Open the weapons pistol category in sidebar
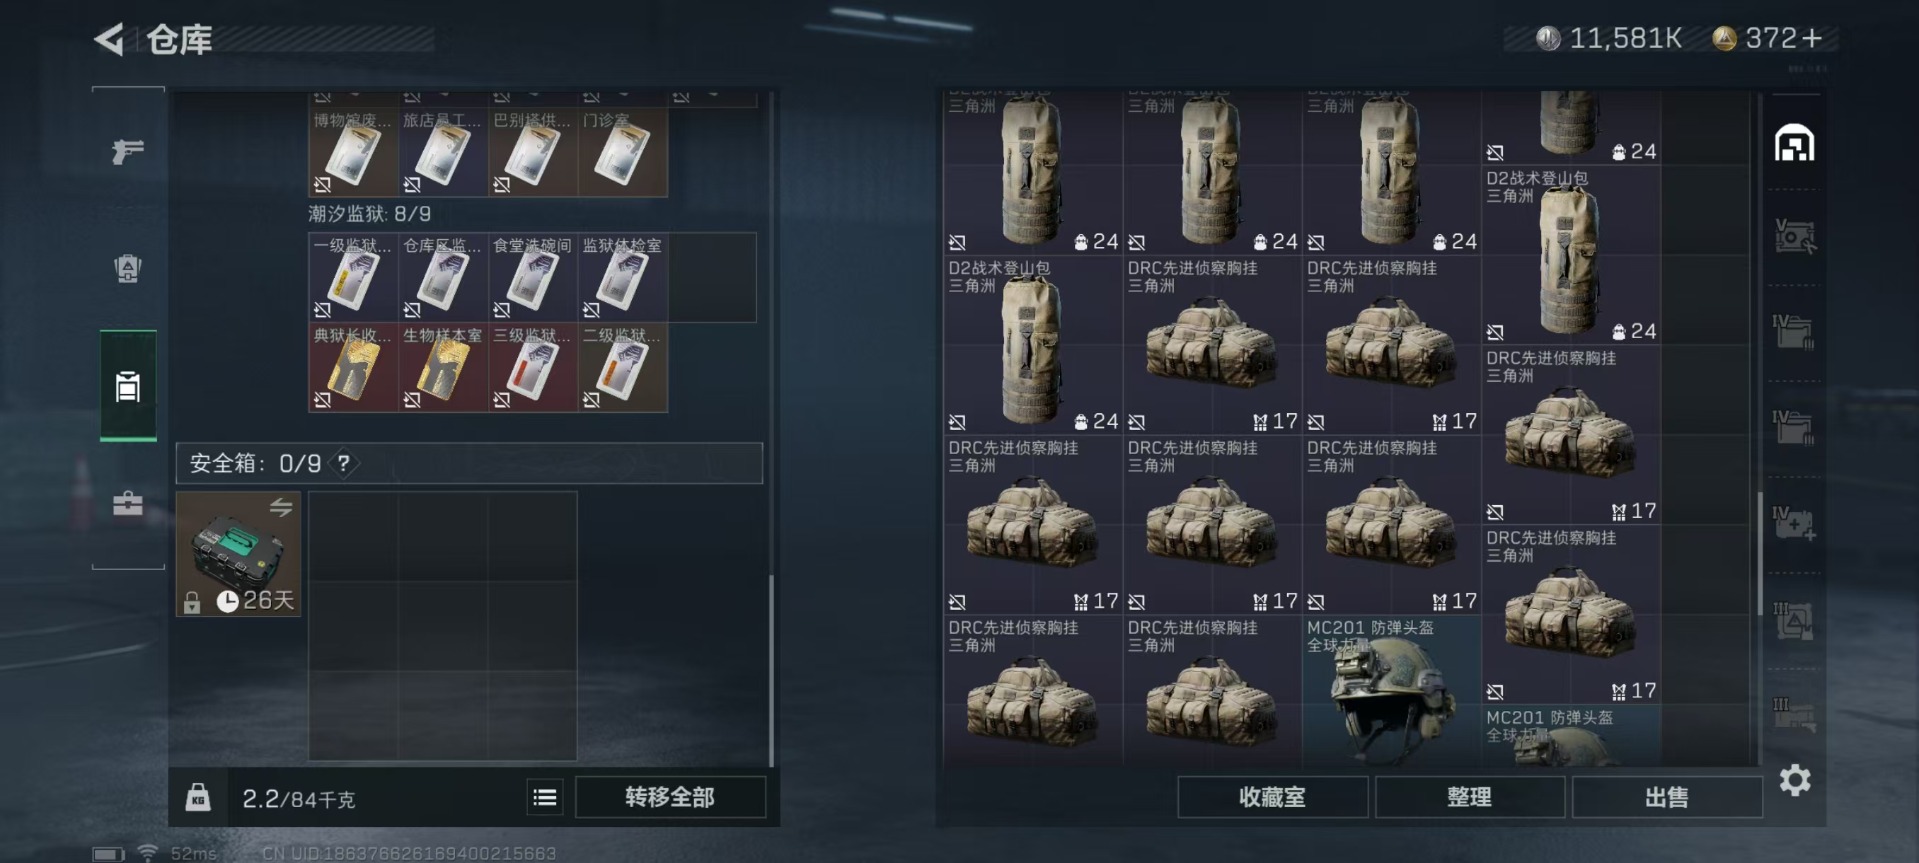 128,152
